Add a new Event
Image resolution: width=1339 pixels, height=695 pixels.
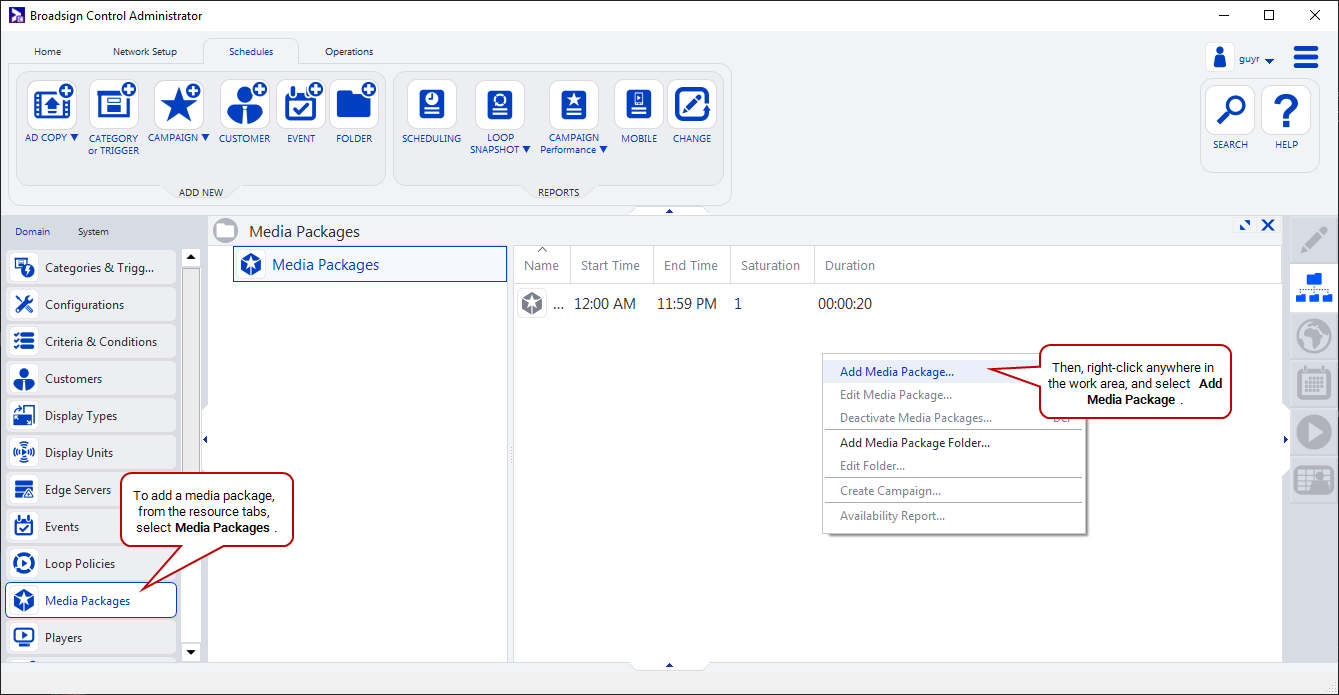pos(301,105)
